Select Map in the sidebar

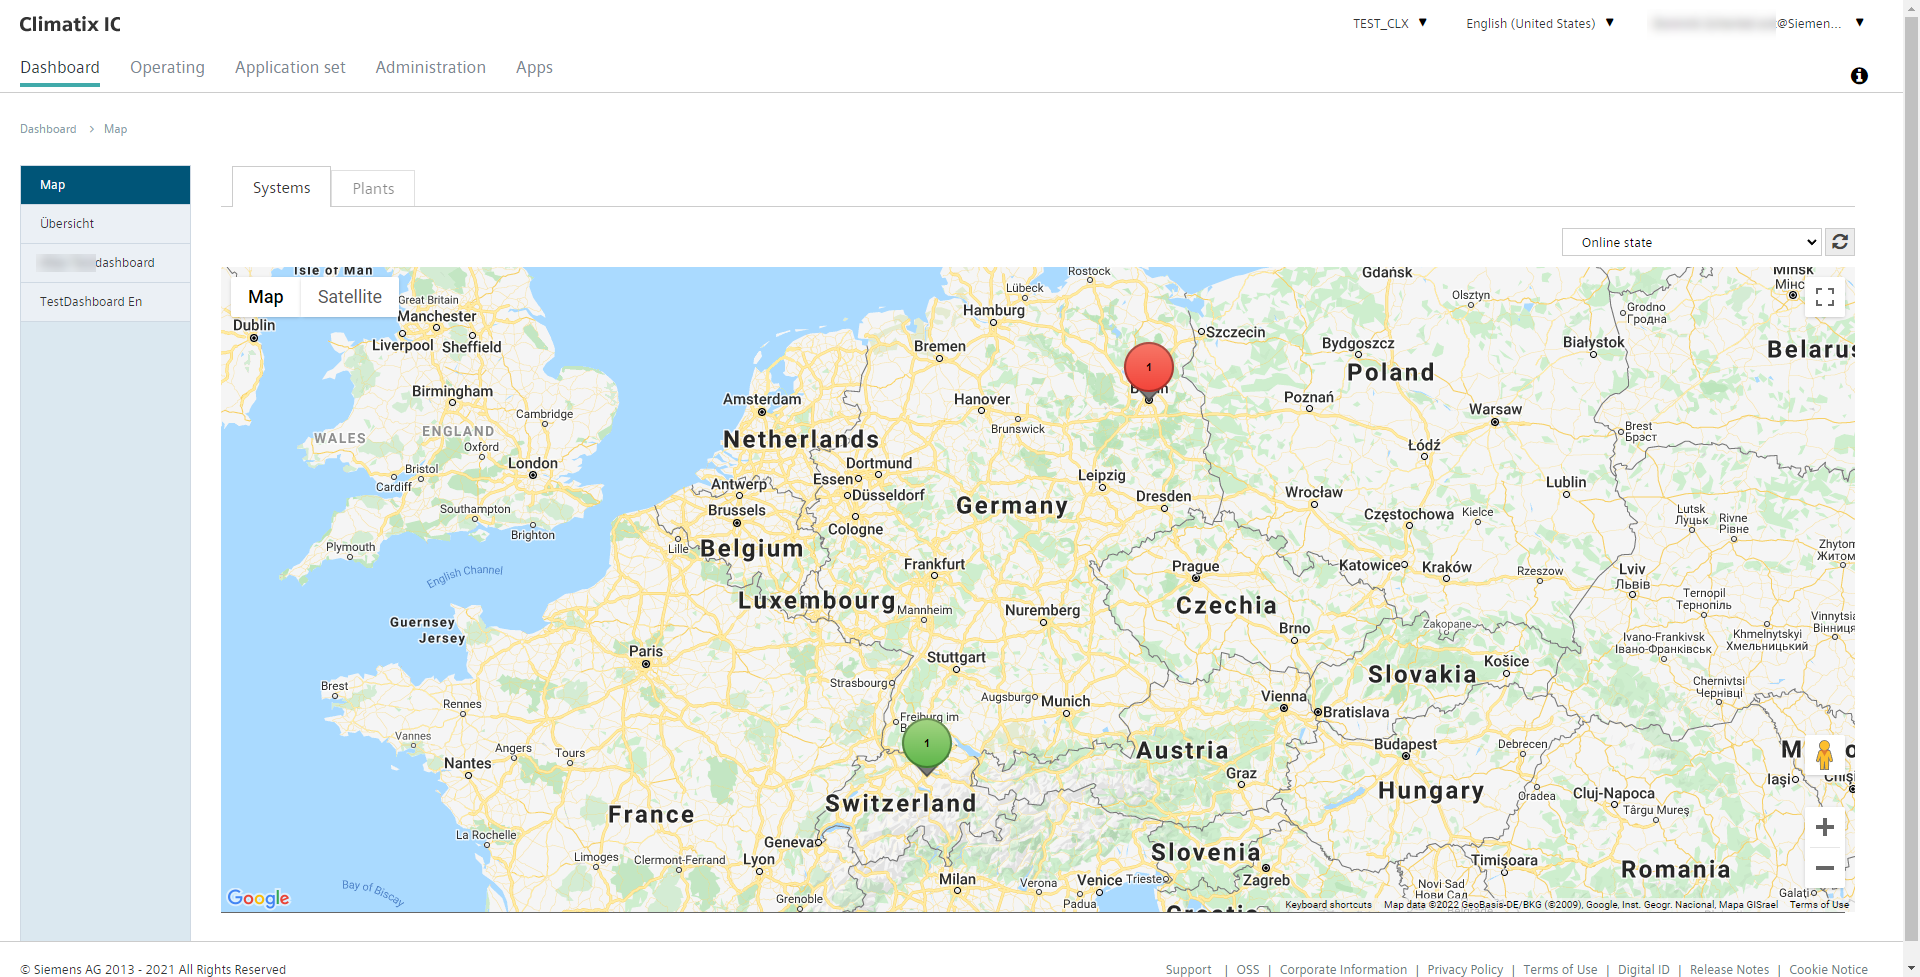click(105, 185)
